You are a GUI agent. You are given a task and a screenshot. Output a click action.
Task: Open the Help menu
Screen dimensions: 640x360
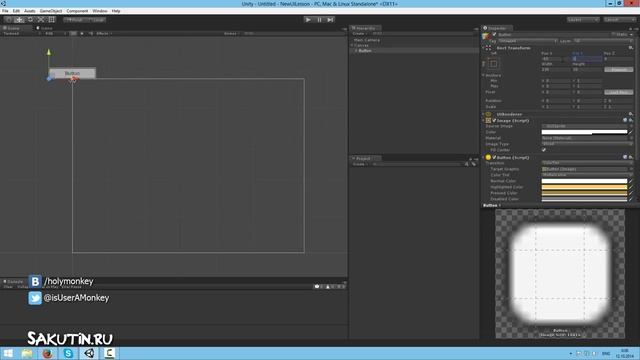(x=116, y=11)
